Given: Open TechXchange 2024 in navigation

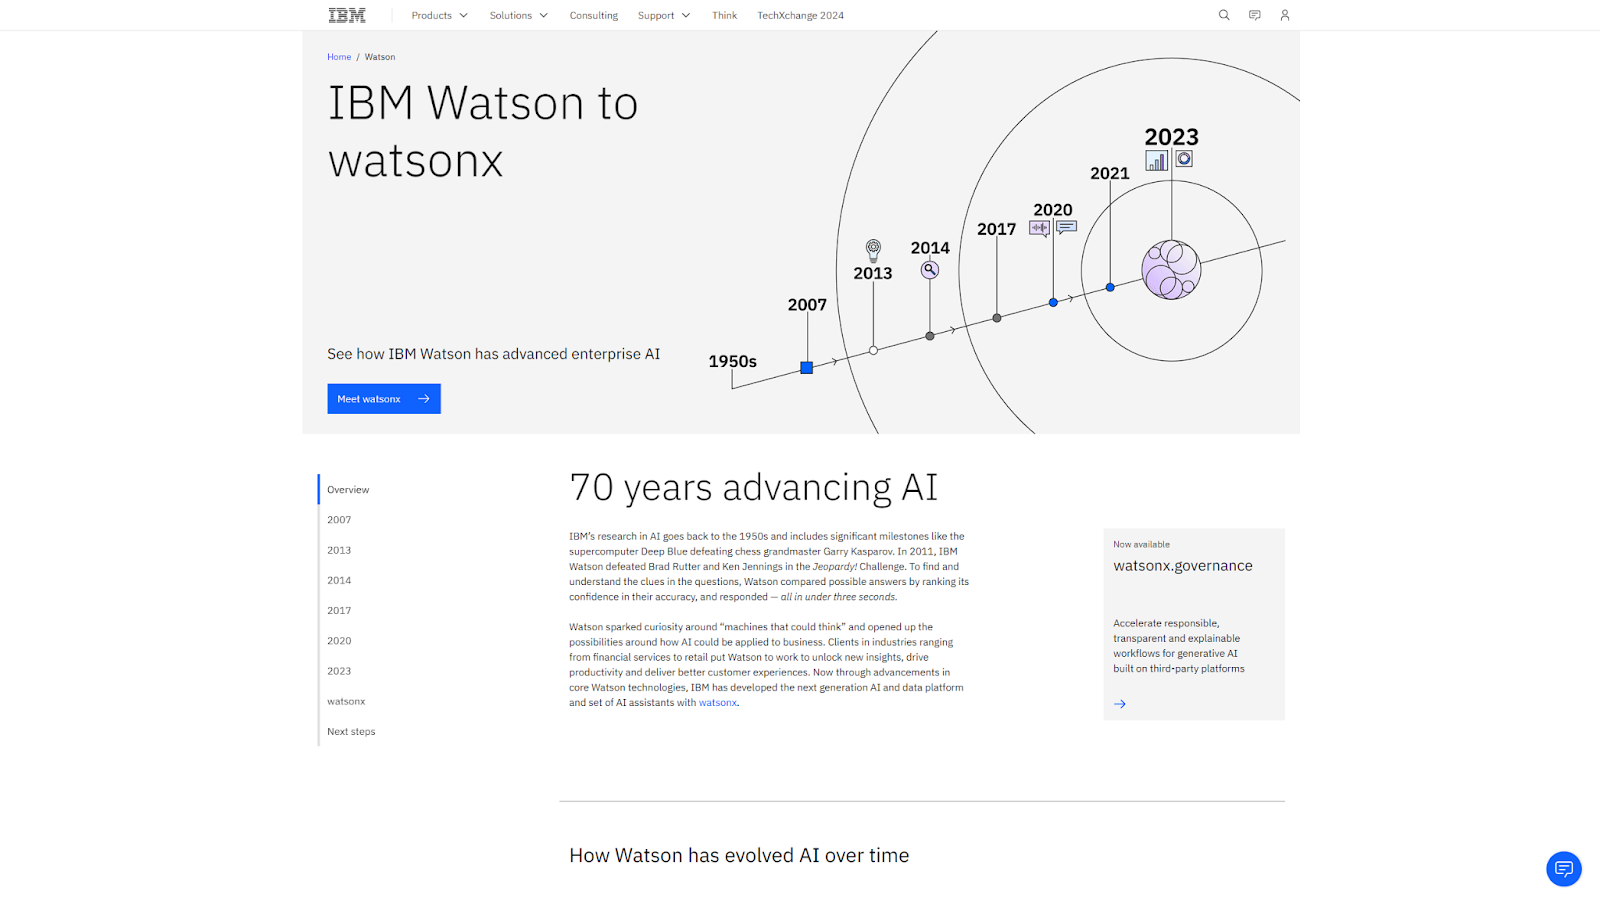Looking at the screenshot, I should (800, 15).
